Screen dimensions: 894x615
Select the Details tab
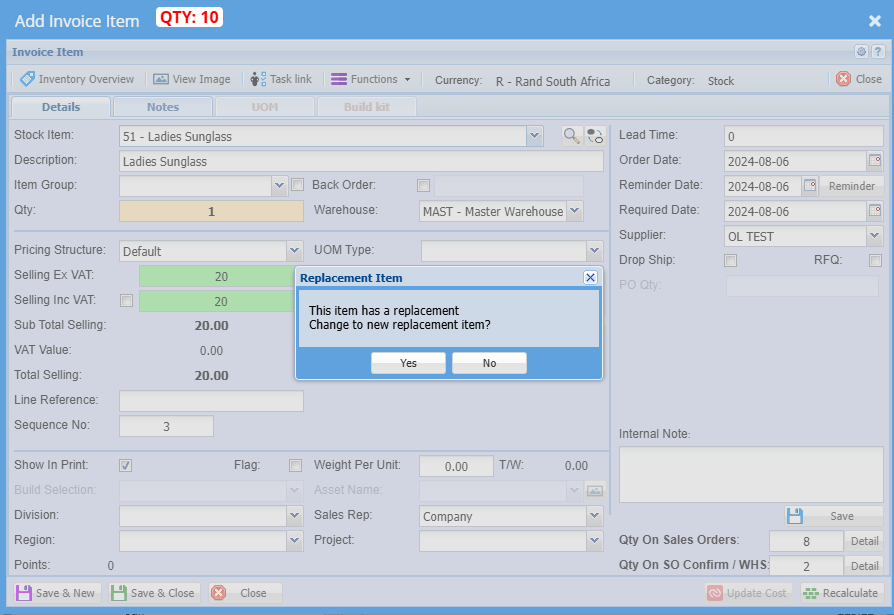(61, 107)
